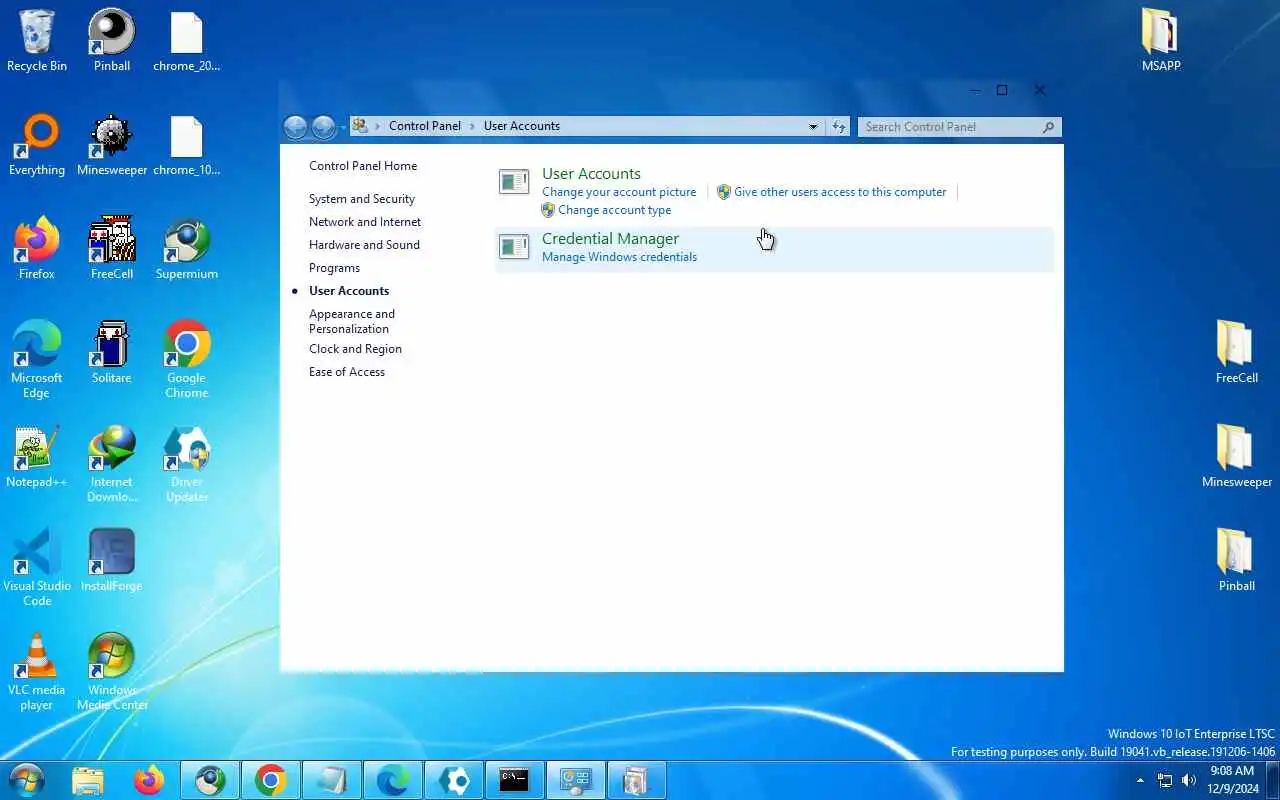Refresh the Control Panel address bar
This screenshot has height=800, width=1280.
[839, 126]
